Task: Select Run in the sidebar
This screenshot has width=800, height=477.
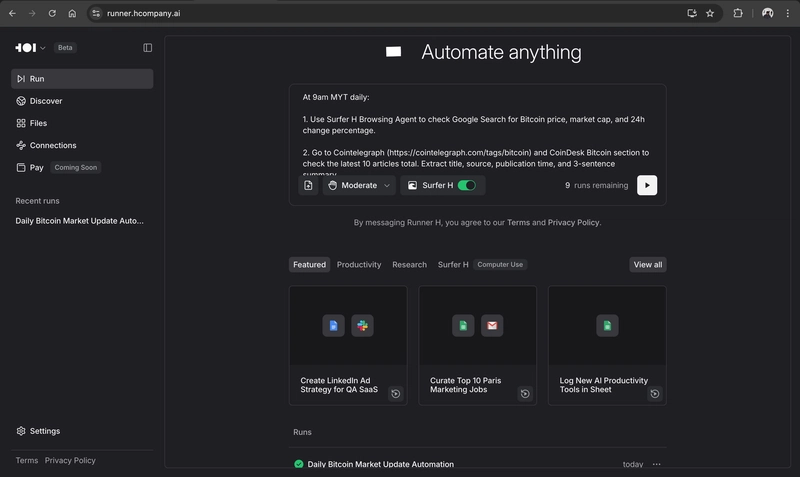Action: pos(82,79)
